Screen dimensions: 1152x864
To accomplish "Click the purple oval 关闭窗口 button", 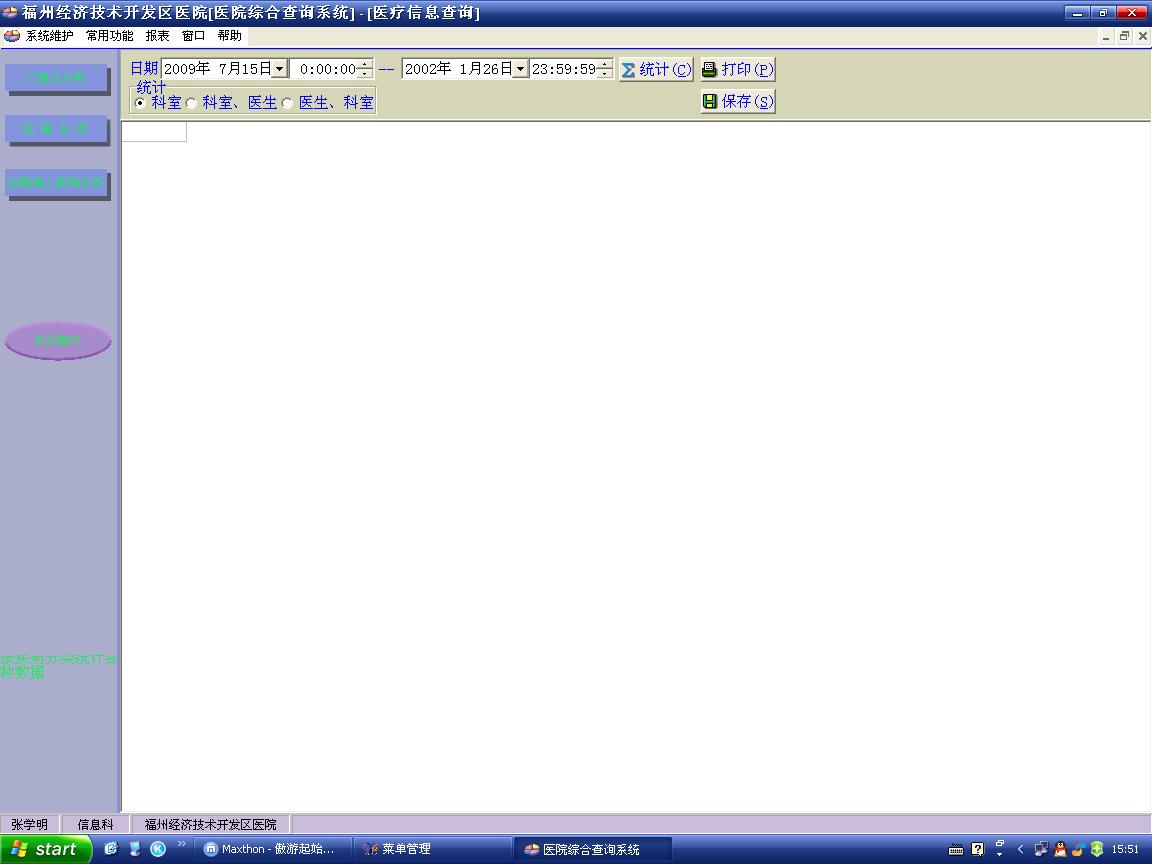I will tap(58, 341).
